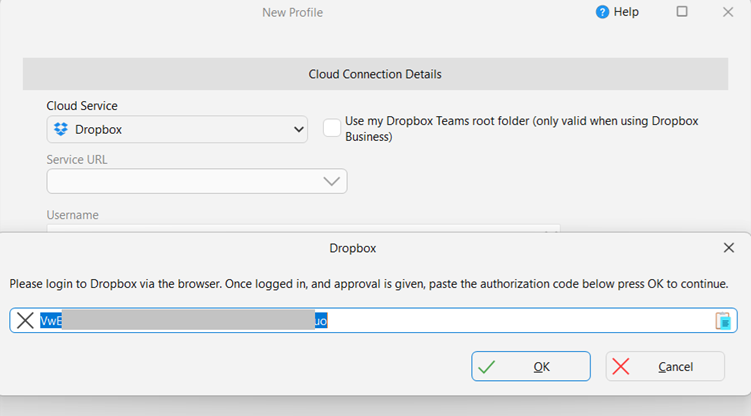The height and width of the screenshot is (416, 751).
Task: Click the Dropbox dialog title
Action: (353, 248)
